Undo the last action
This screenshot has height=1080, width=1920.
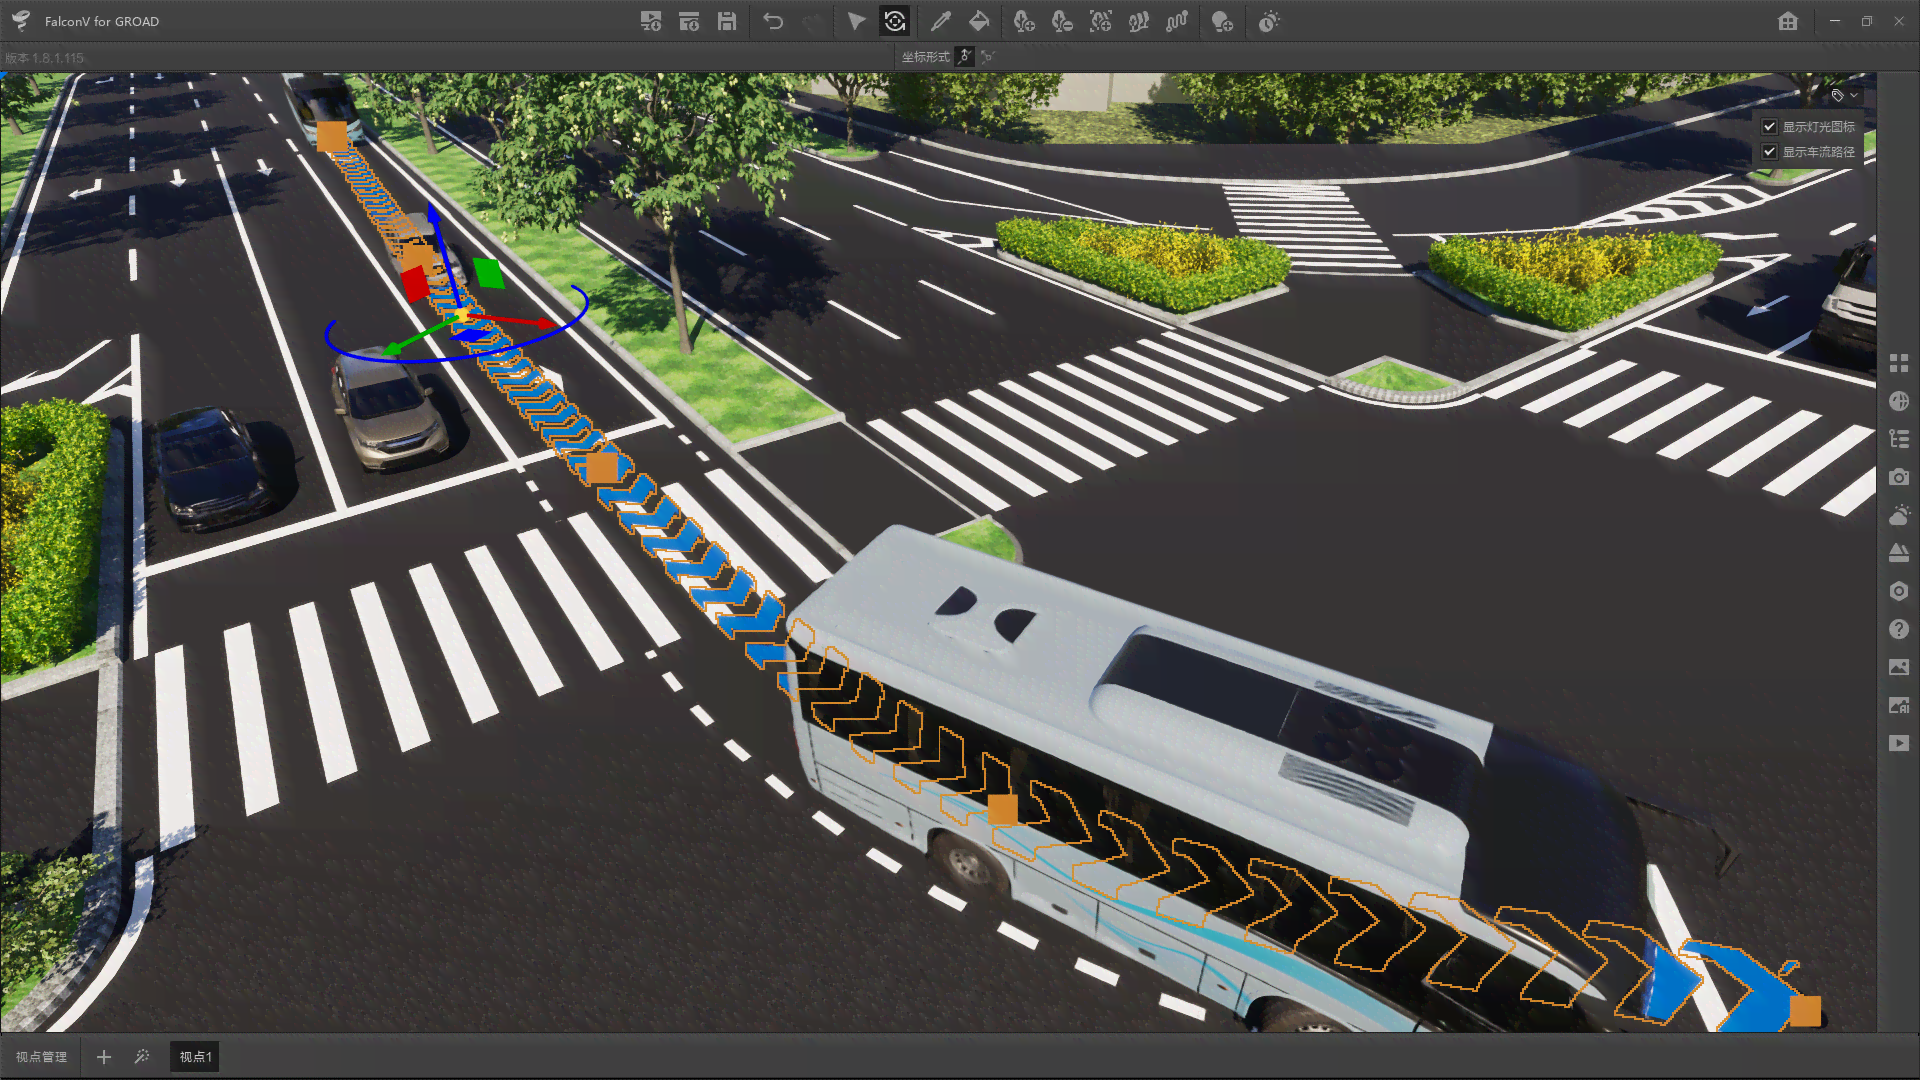[x=773, y=21]
